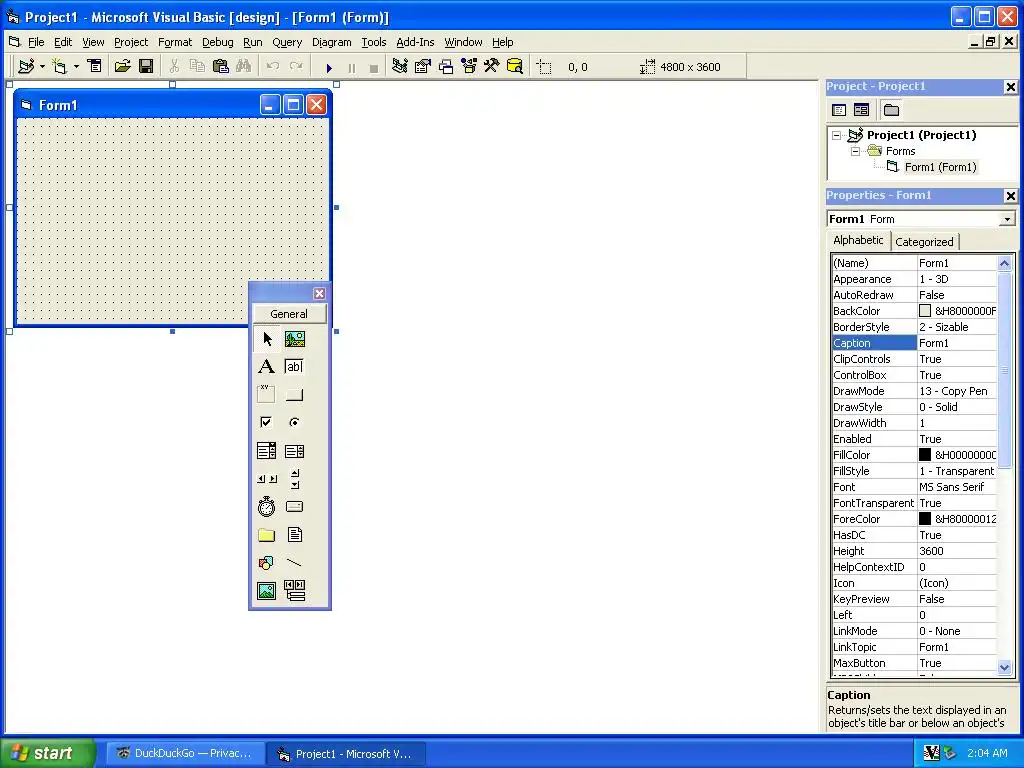Select the Label control tool
1024x768 pixels.
266,366
